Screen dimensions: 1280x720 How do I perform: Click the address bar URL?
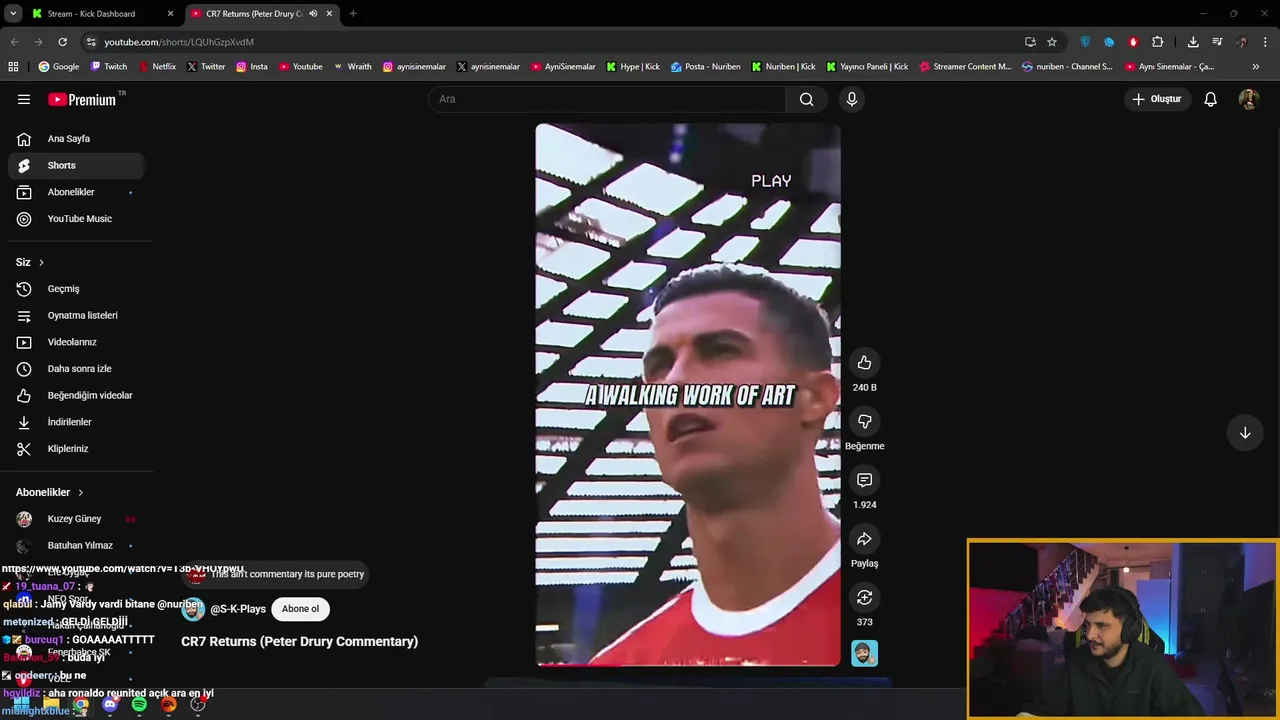pos(179,42)
